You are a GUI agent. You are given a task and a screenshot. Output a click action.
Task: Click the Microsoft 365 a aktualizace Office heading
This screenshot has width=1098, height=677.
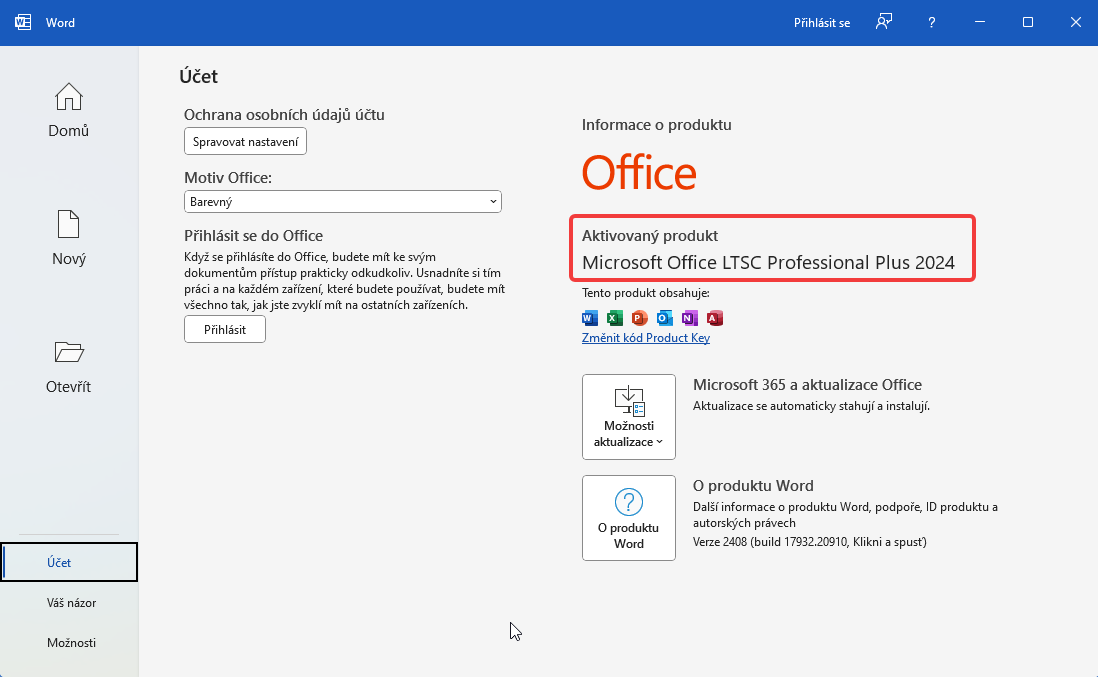[807, 384]
